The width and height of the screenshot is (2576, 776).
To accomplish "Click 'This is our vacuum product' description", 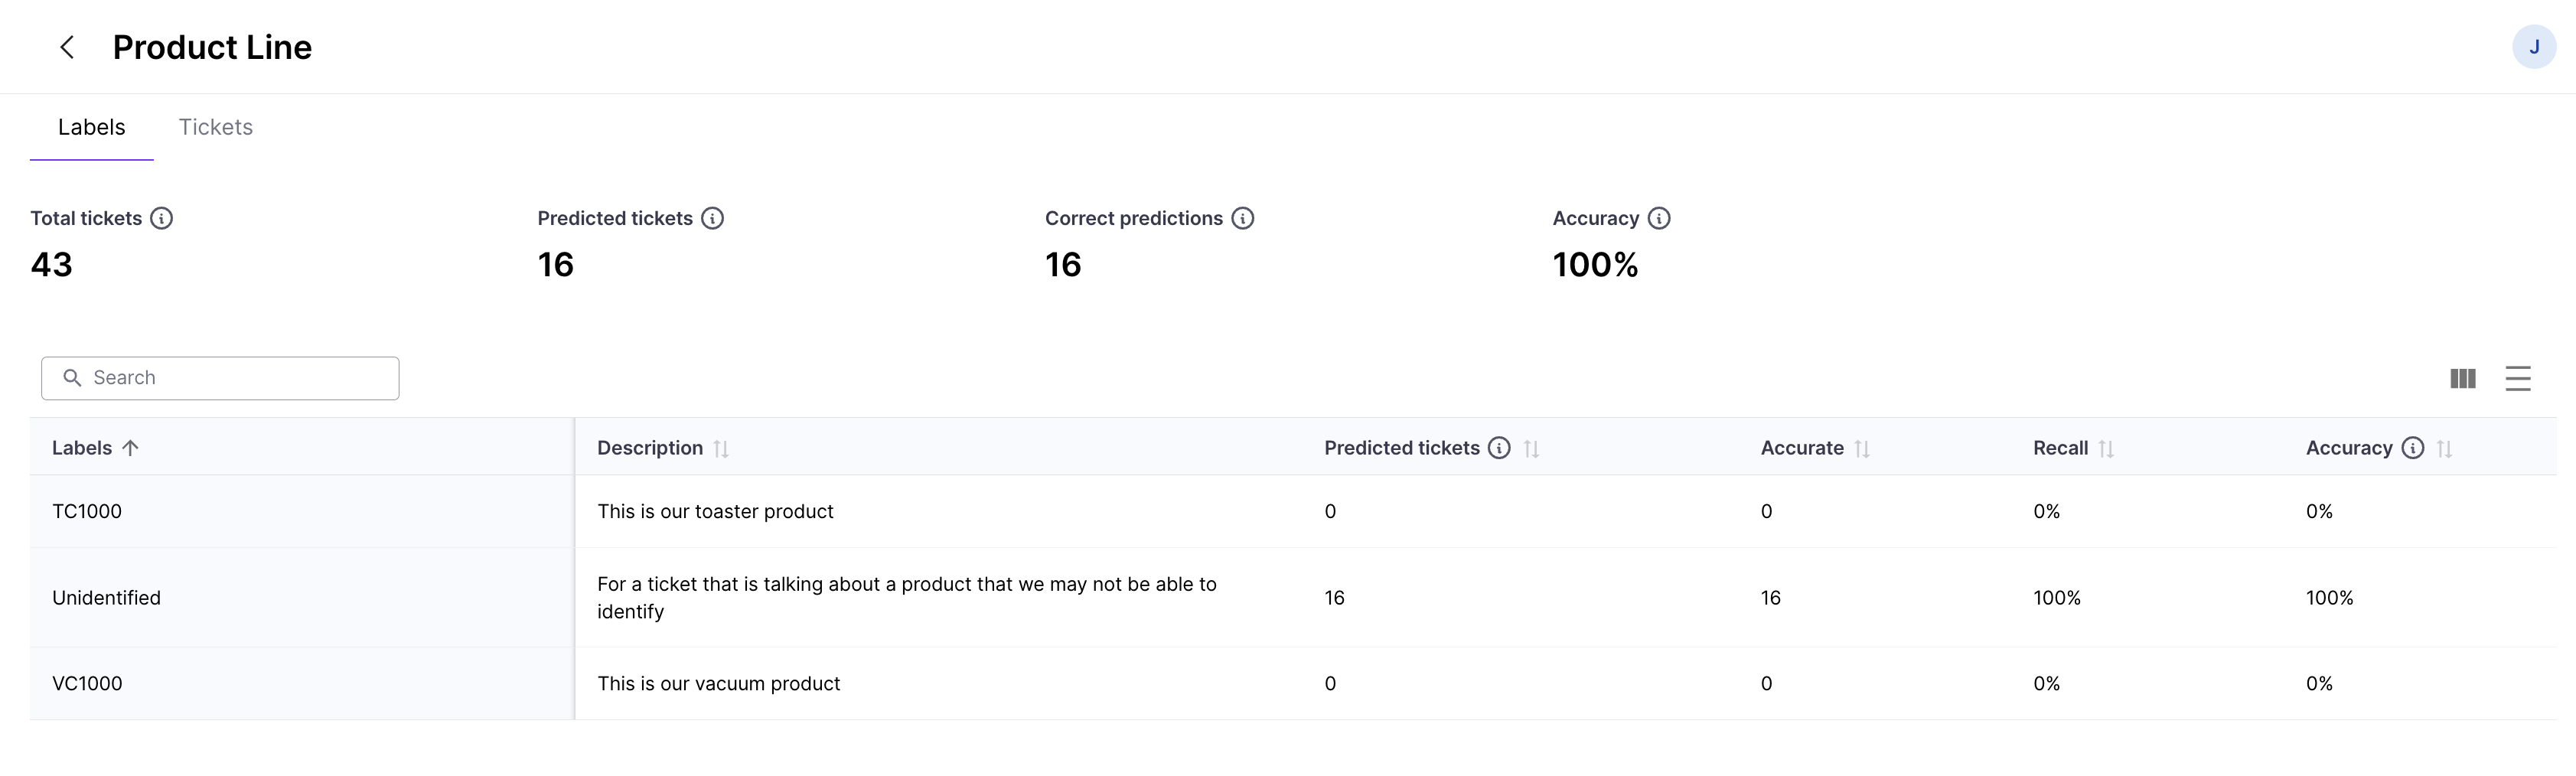I will point(718,684).
